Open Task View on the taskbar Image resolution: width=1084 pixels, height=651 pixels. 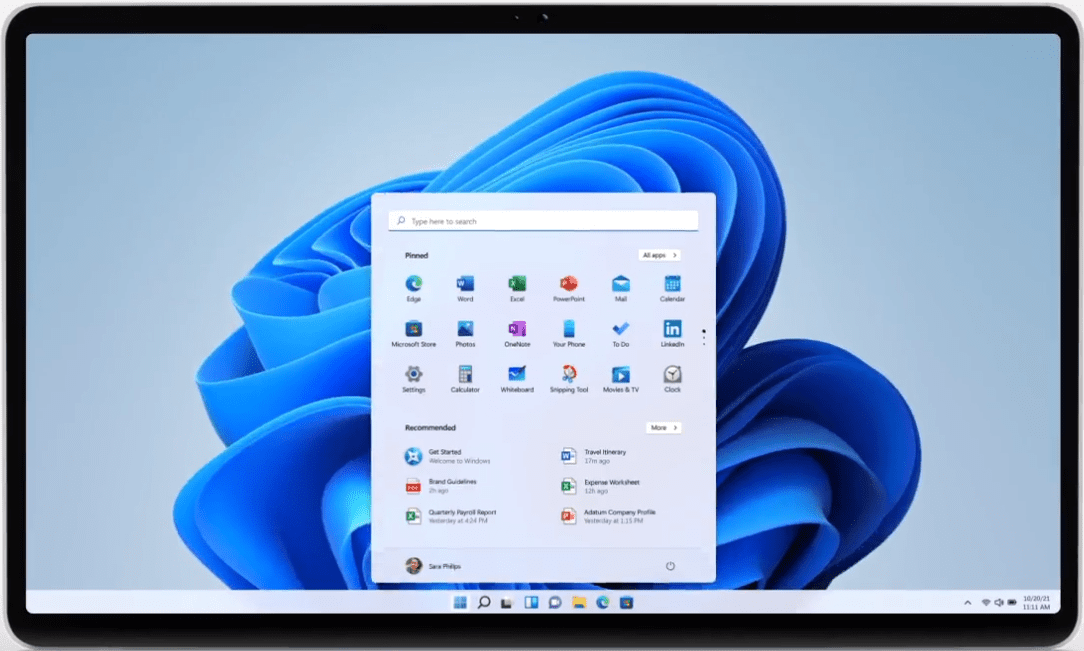click(x=507, y=603)
